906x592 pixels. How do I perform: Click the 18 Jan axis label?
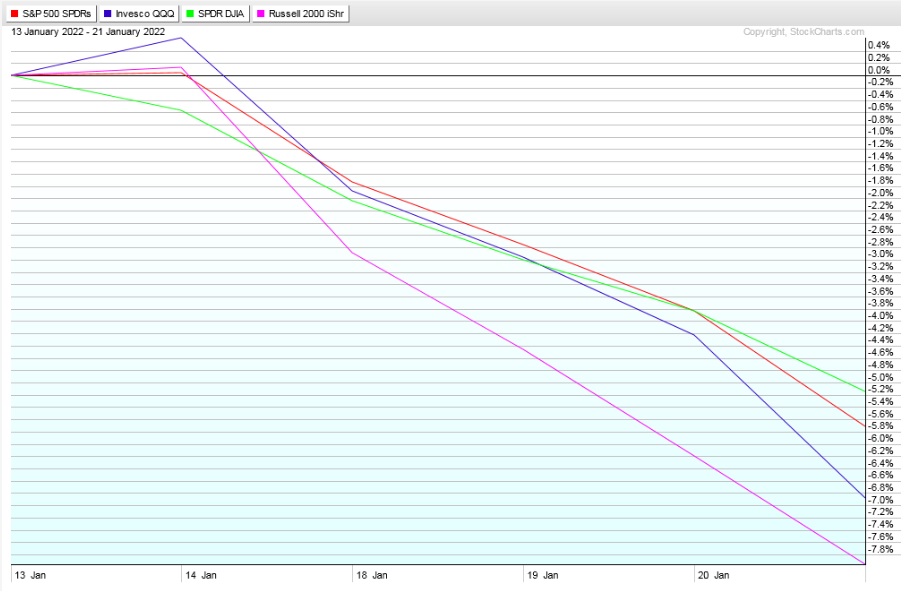pos(372,575)
